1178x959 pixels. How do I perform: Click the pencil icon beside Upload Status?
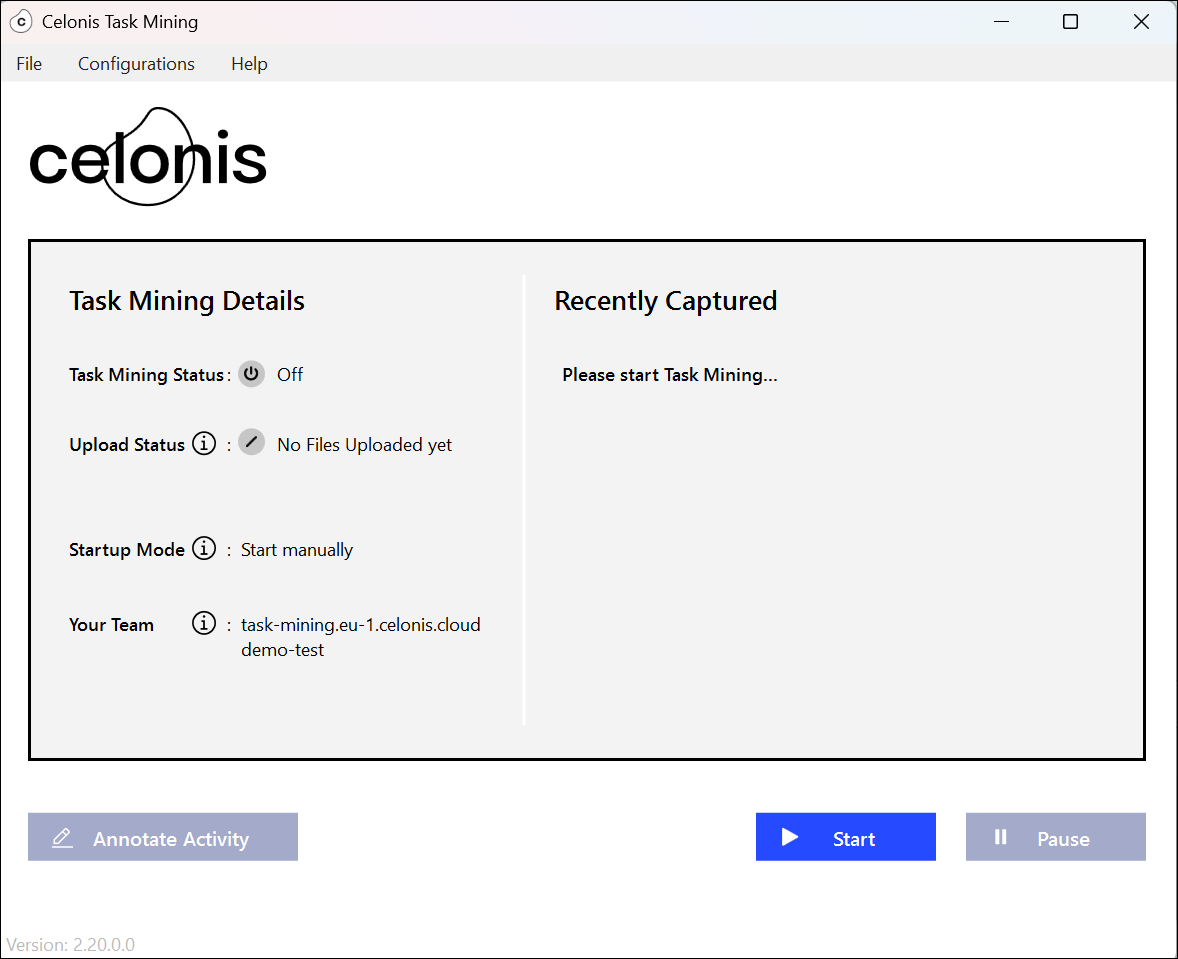(x=251, y=442)
